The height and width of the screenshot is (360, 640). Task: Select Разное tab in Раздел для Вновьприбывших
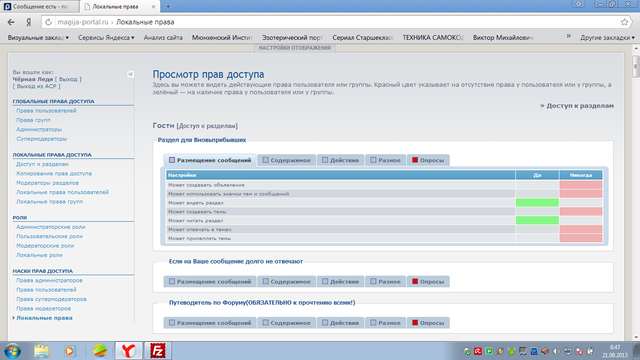tap(385, 160)
